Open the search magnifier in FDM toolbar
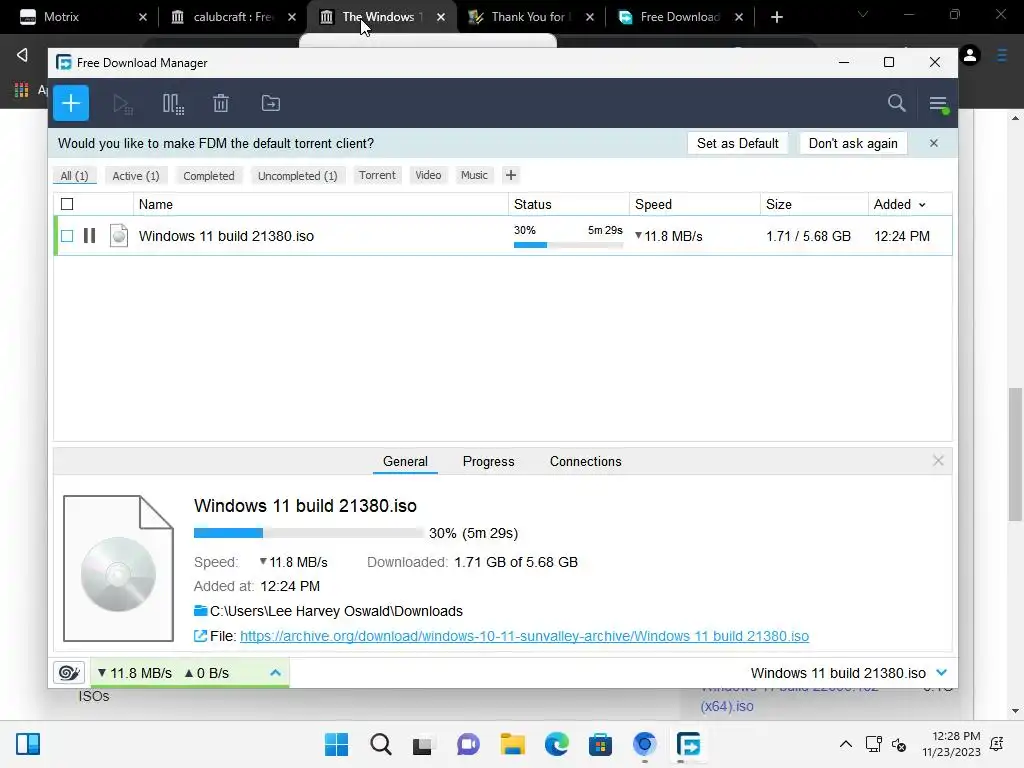Image resolution: width=1024 pixels, height=768 pixels. 897,103
